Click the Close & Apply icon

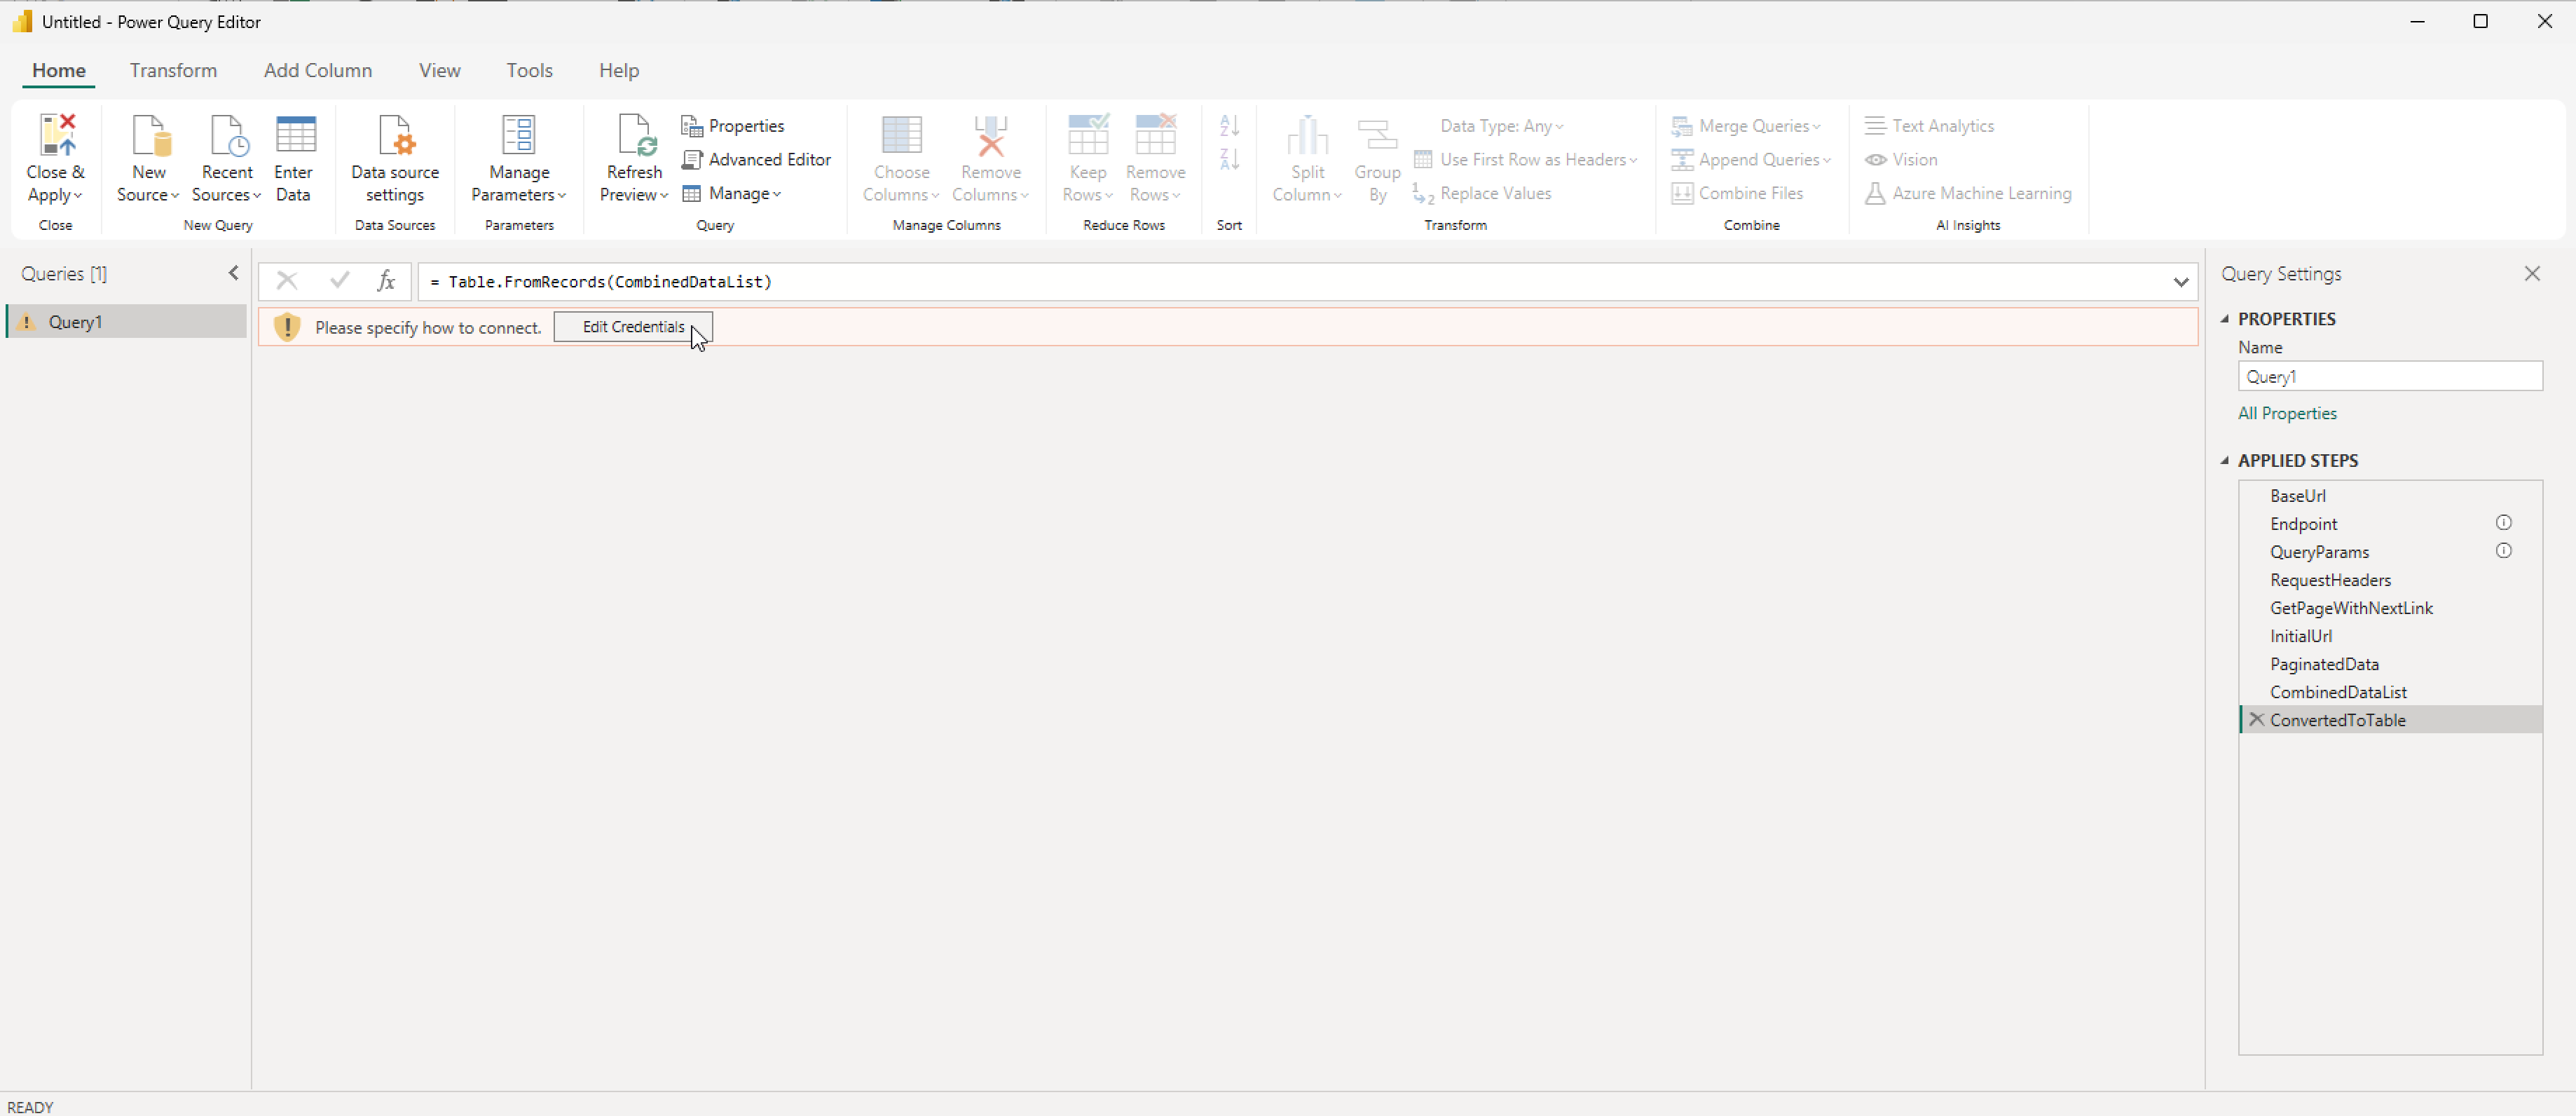[x=56, y=135]
